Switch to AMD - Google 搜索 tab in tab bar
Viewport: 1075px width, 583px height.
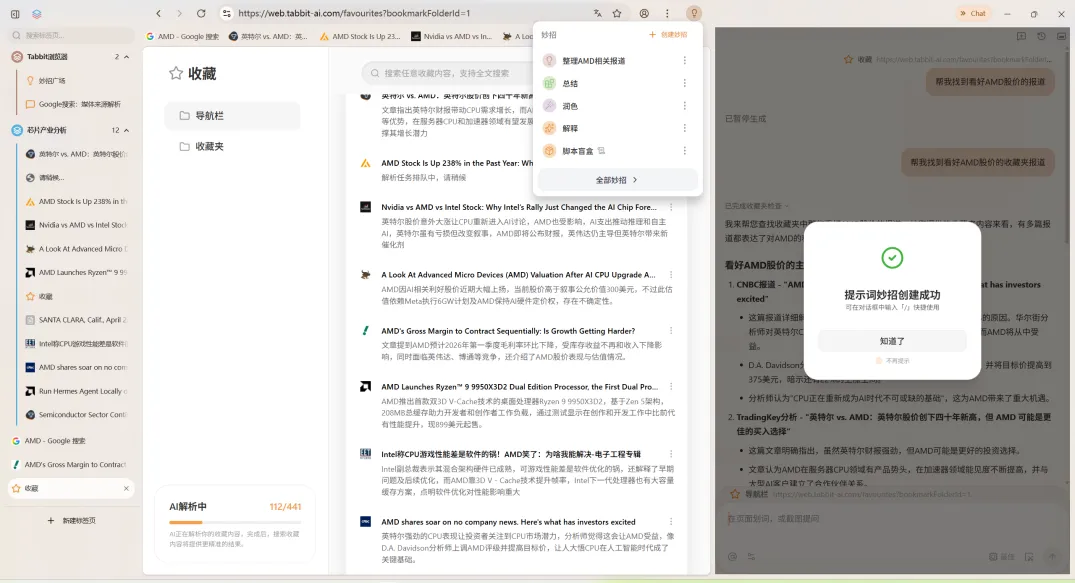[182, 36]
